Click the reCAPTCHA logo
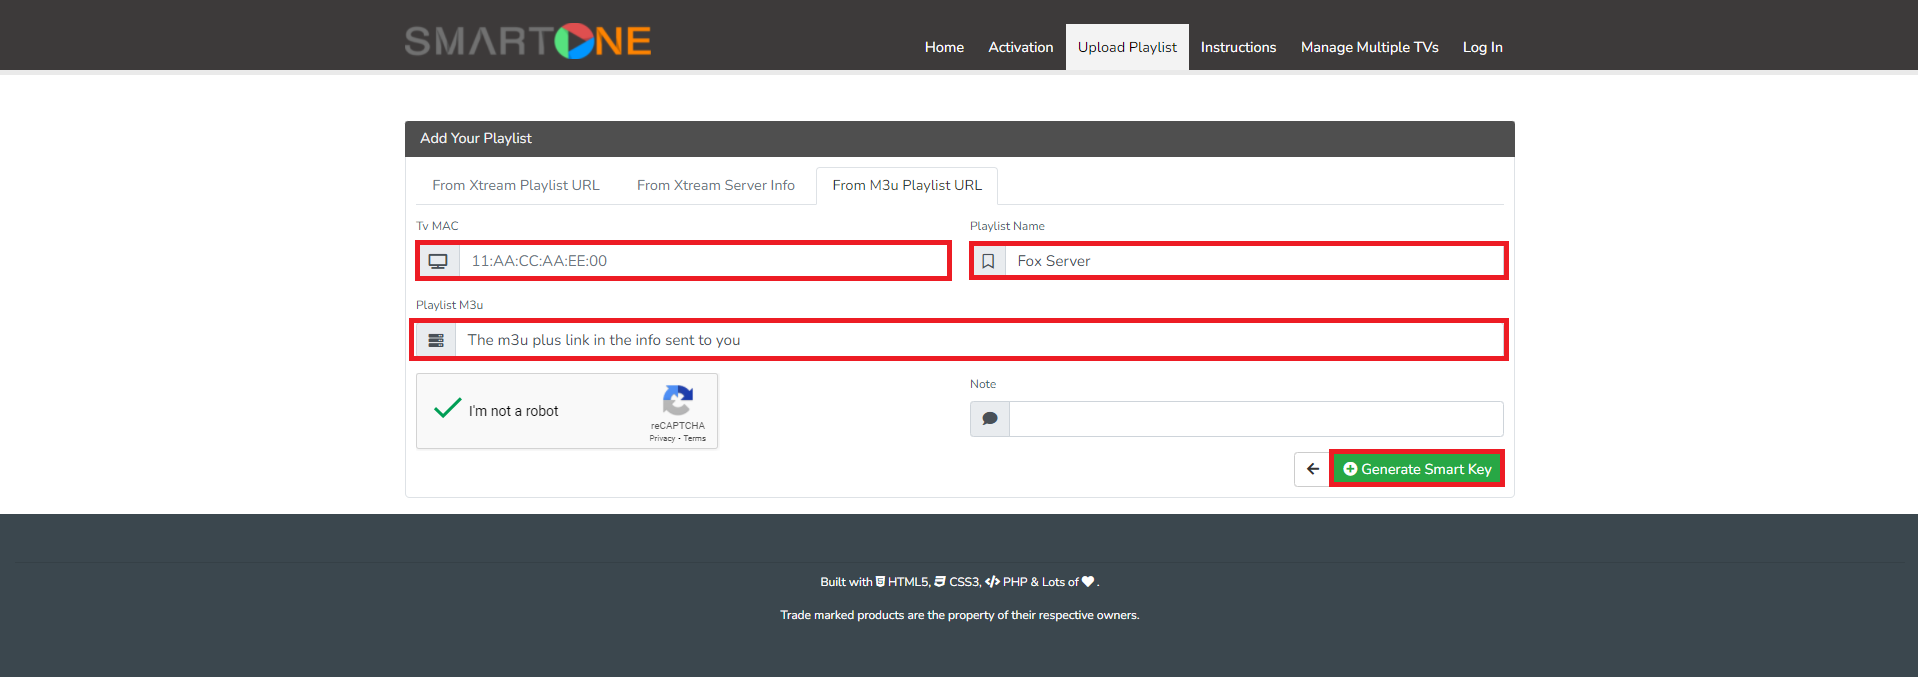 tap(678, 400)
